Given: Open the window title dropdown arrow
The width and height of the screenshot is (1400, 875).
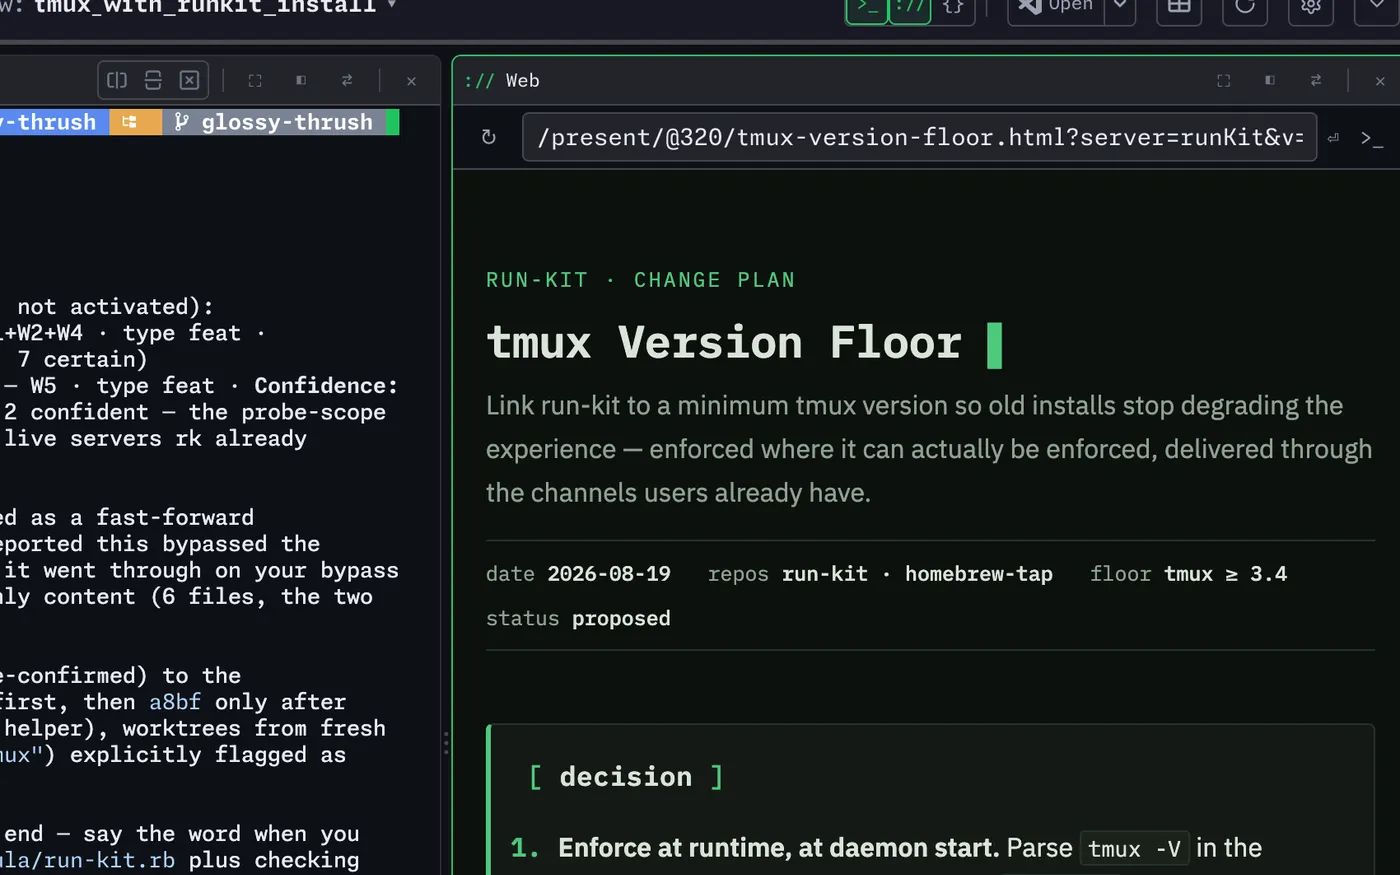Looking at the screenshot, I should (391, 5).
